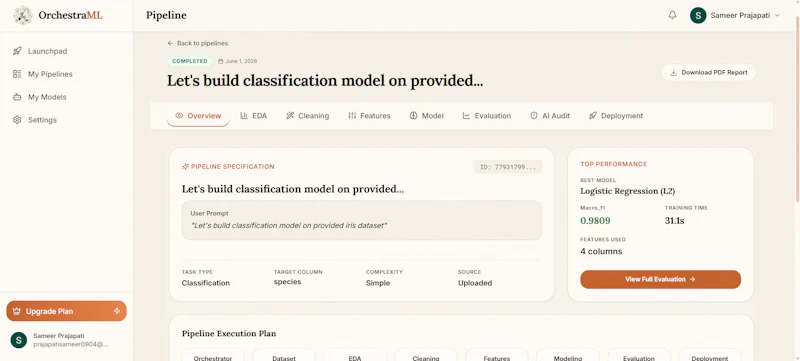Viewport: 800px width, 361px height.
Task: Click the shield icon on AI Audit
Action: 534,116
